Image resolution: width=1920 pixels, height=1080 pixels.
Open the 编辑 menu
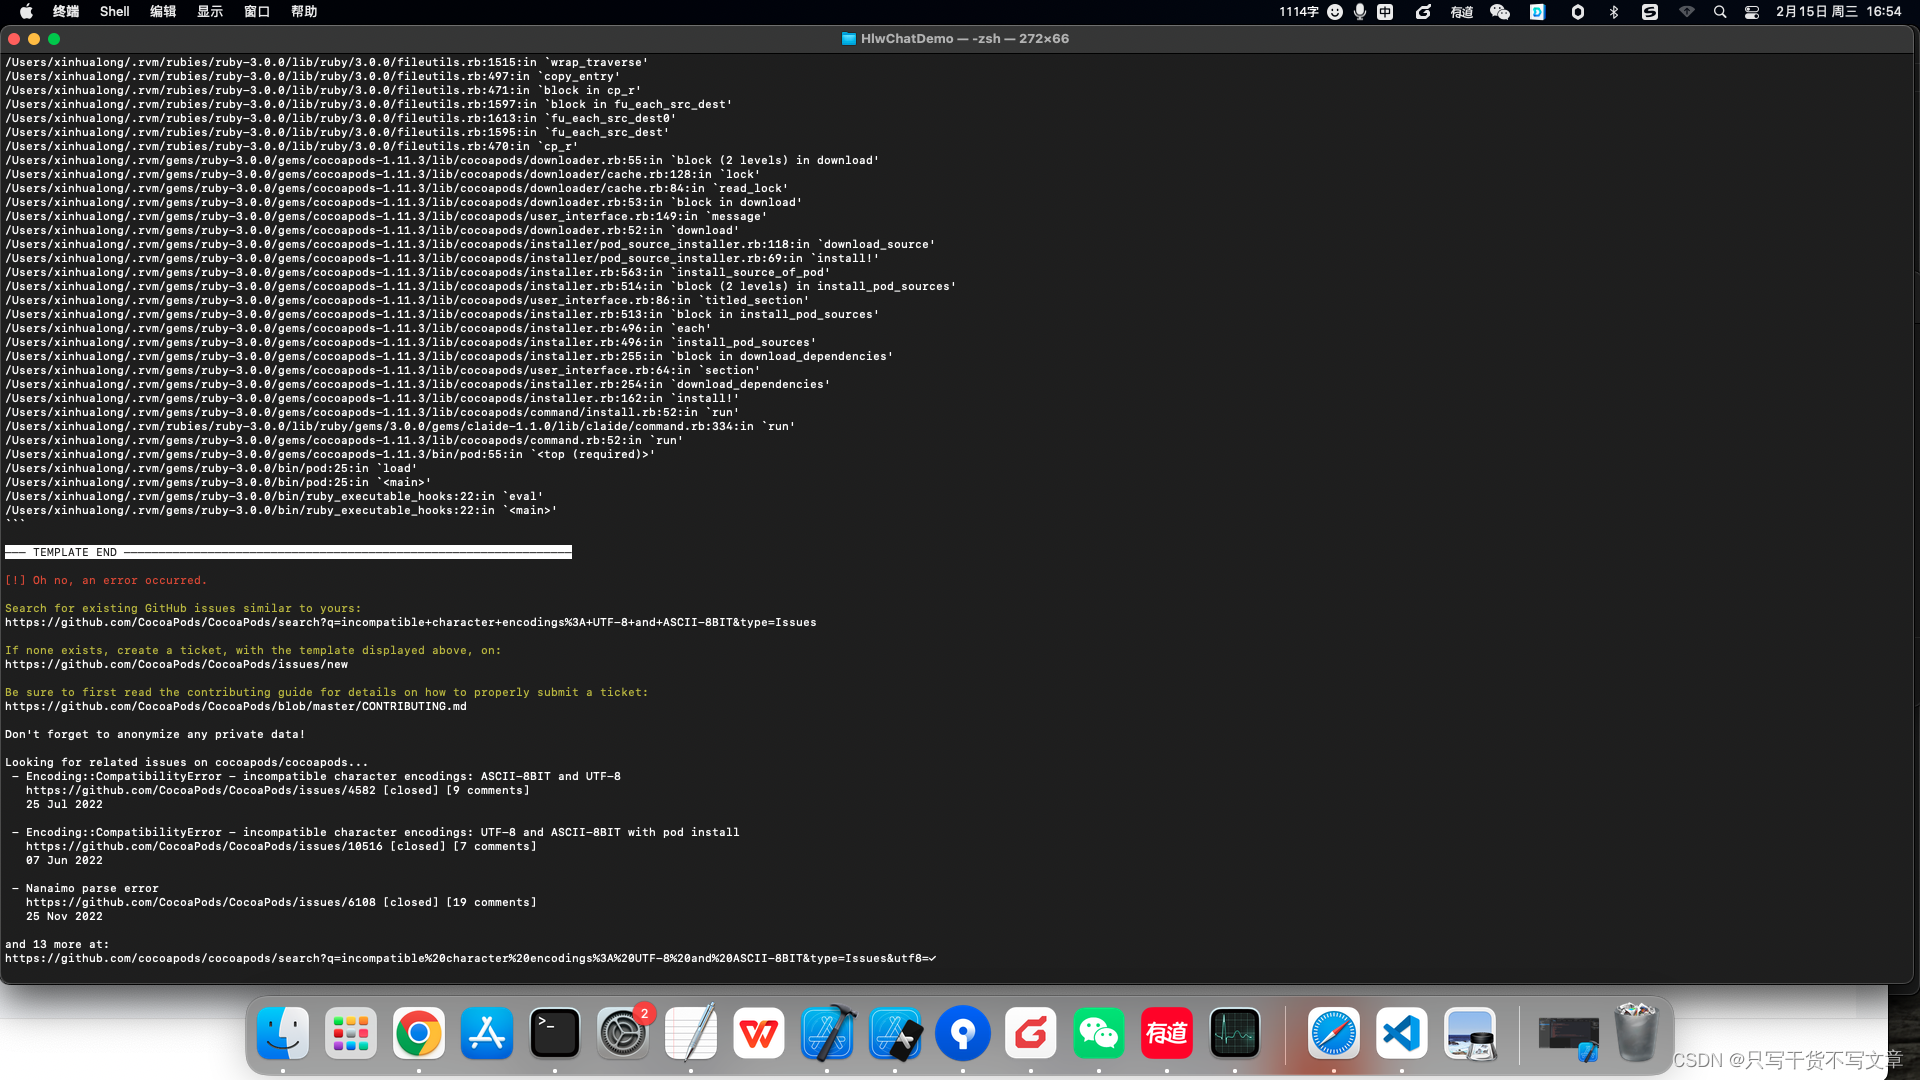click(x=163, y=12)
